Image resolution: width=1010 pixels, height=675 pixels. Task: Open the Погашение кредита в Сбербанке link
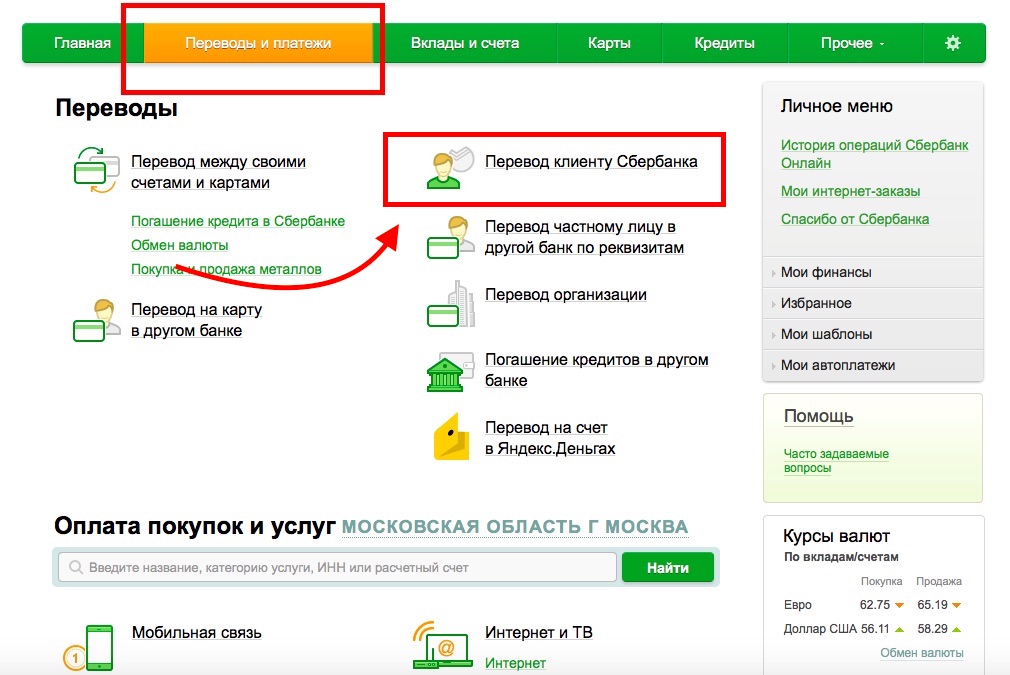(x=238, y=221)
